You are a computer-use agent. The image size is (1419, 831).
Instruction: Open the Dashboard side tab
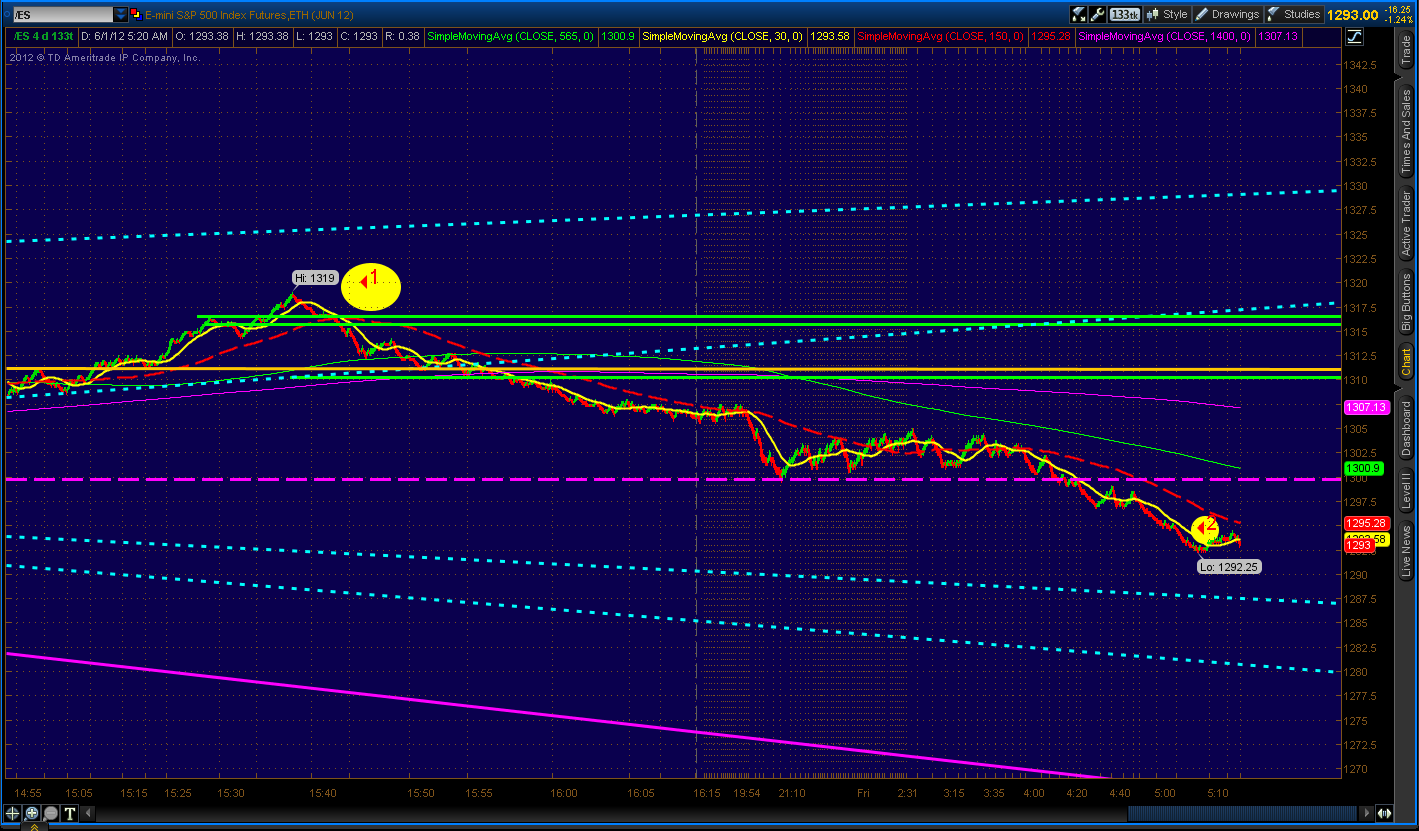tap(1406, 428)
